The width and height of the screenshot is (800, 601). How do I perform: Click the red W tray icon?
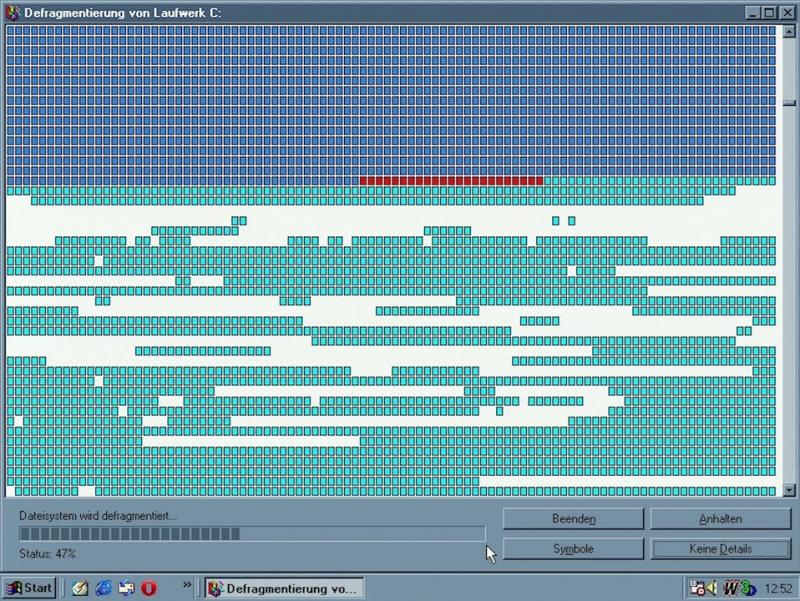731,588
